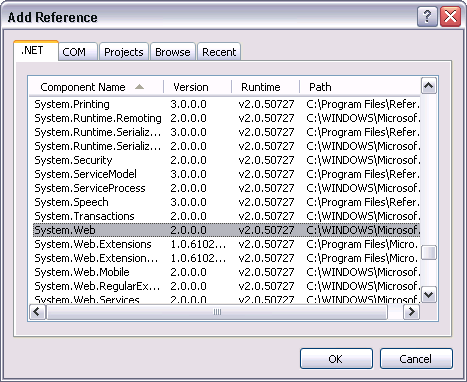
Task: Click the path cell of System.Web.Mobile
Action: (x=363, y=272)
